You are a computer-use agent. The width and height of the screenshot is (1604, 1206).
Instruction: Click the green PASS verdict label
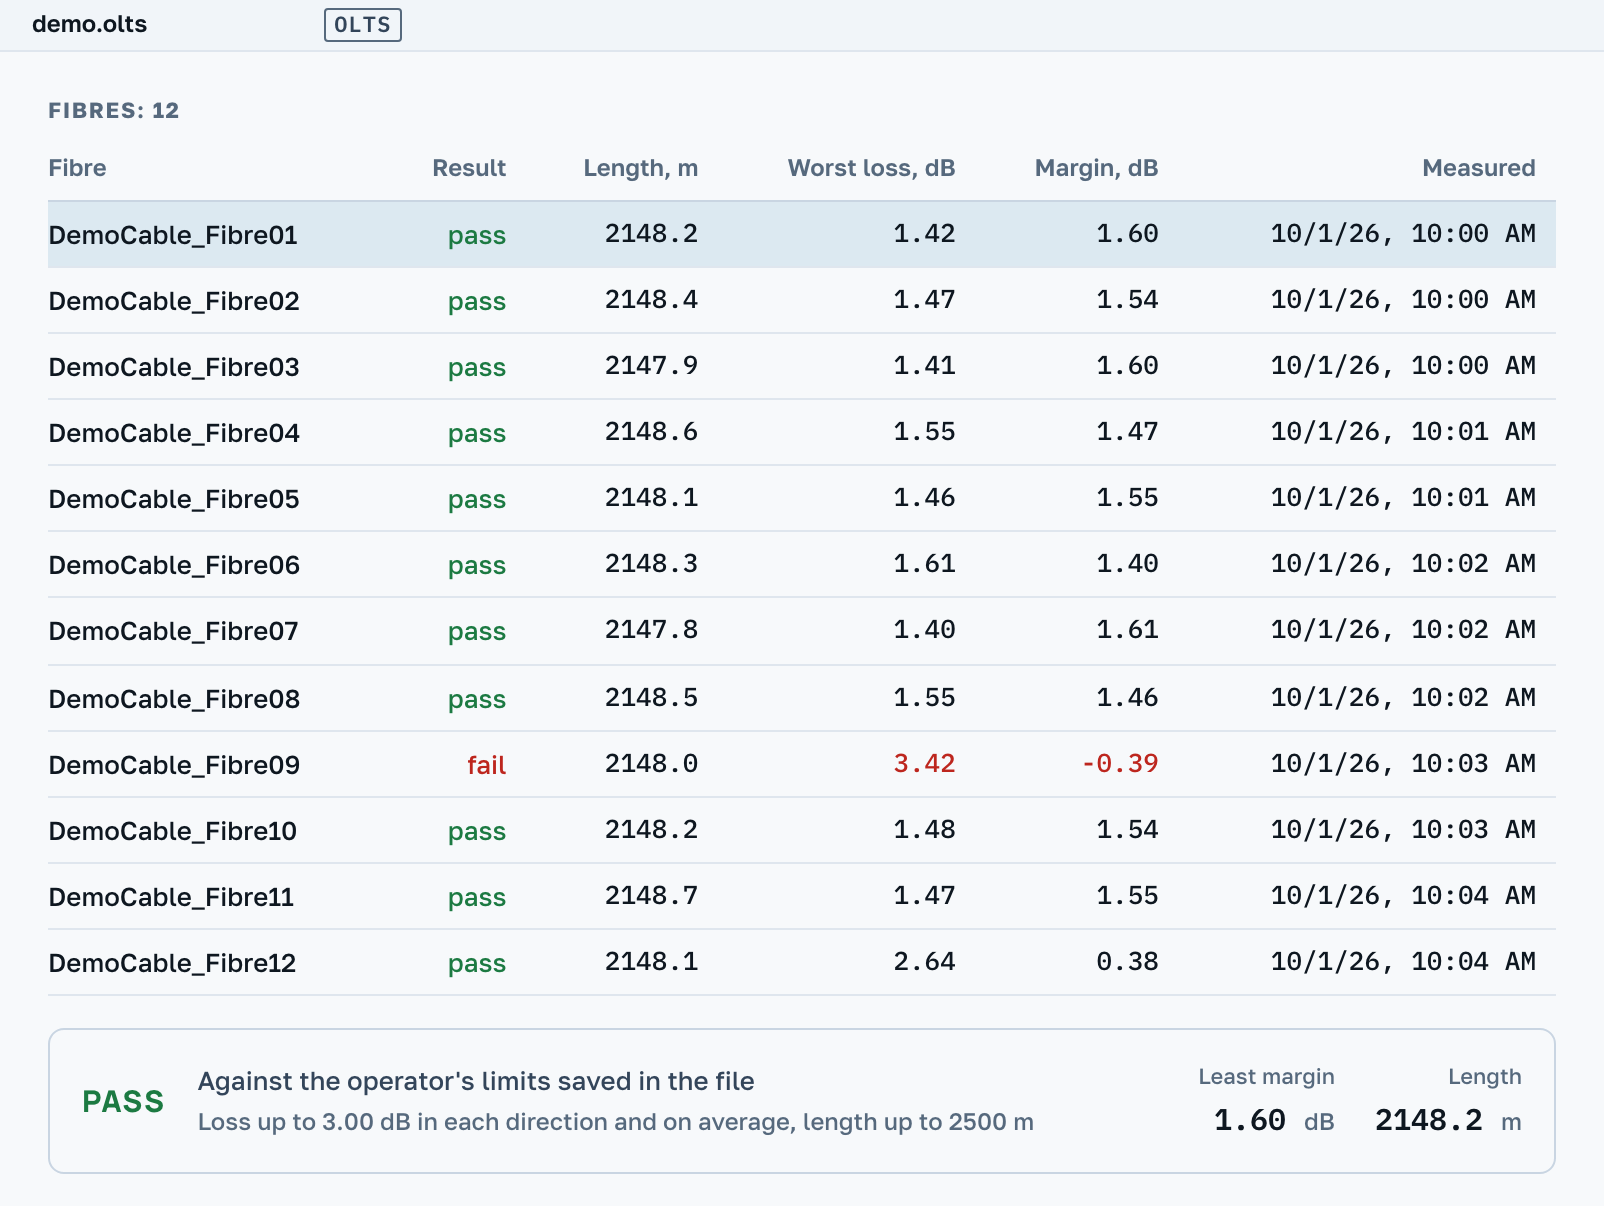coord(123,1102)
